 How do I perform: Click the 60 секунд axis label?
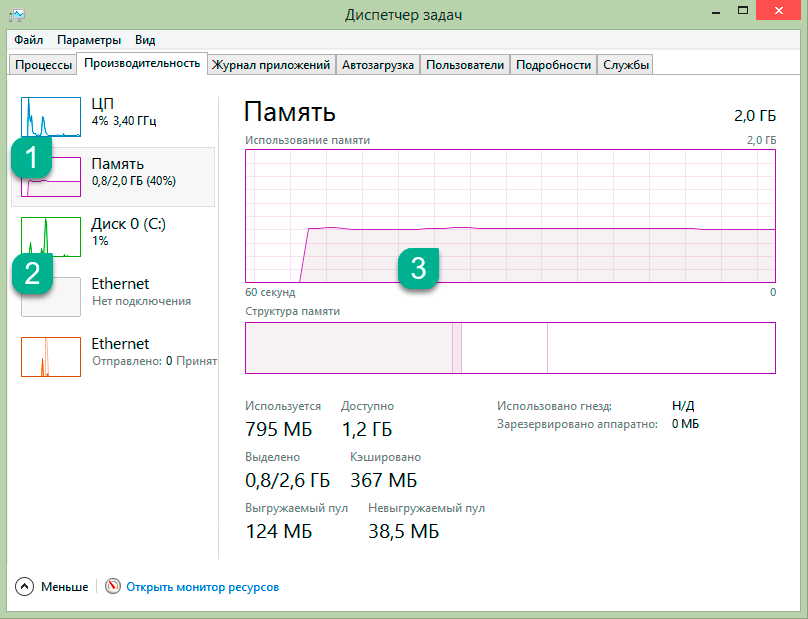pos(270,292)
